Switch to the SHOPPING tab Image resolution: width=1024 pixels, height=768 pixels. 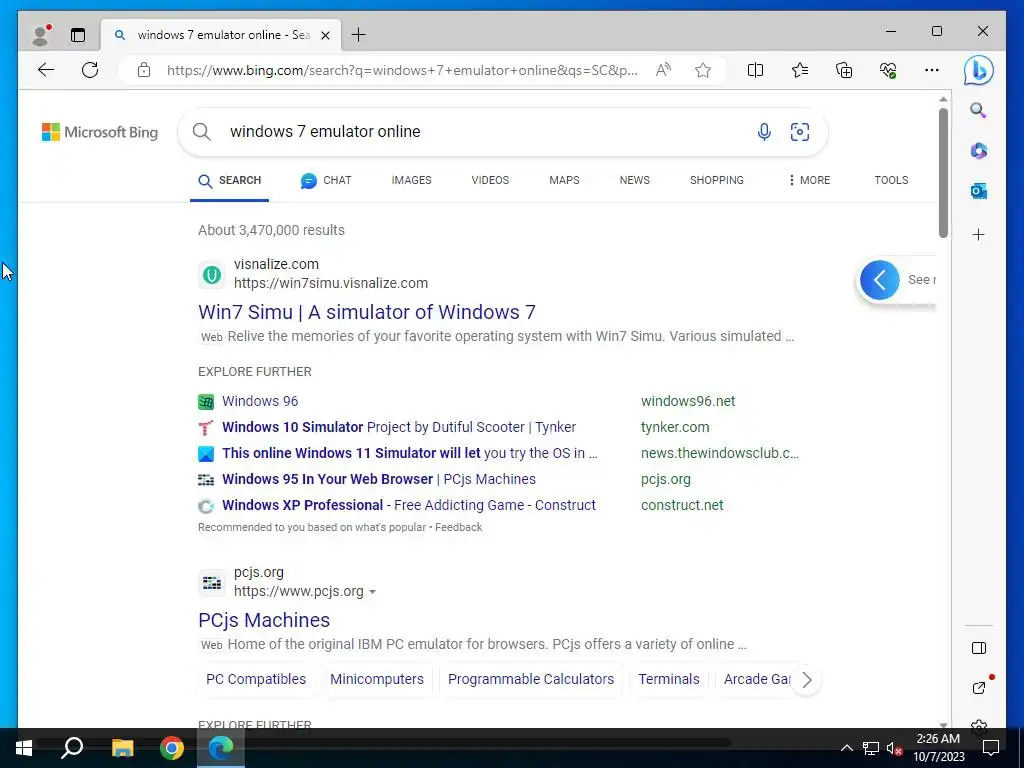[x=716, y=180]
